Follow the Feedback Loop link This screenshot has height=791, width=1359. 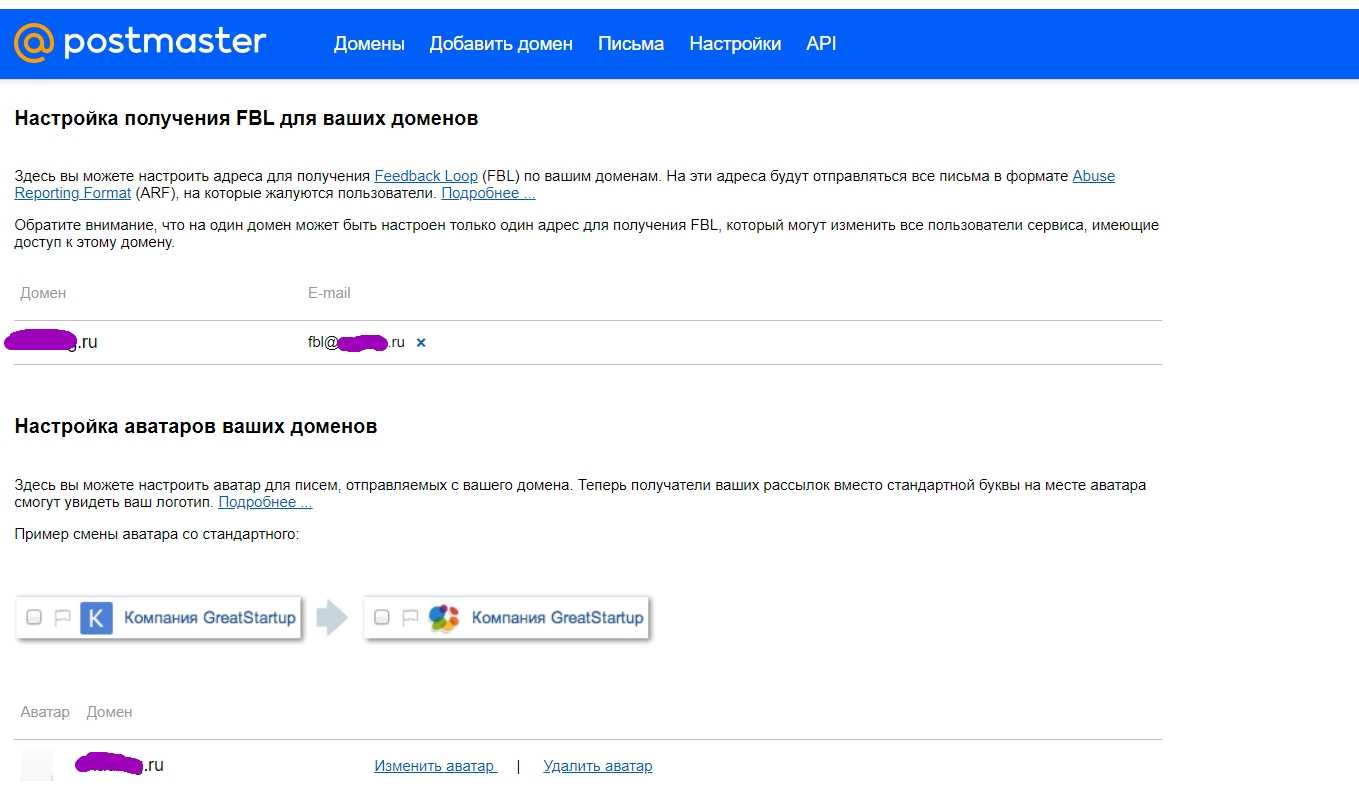[x=426, y=176]
